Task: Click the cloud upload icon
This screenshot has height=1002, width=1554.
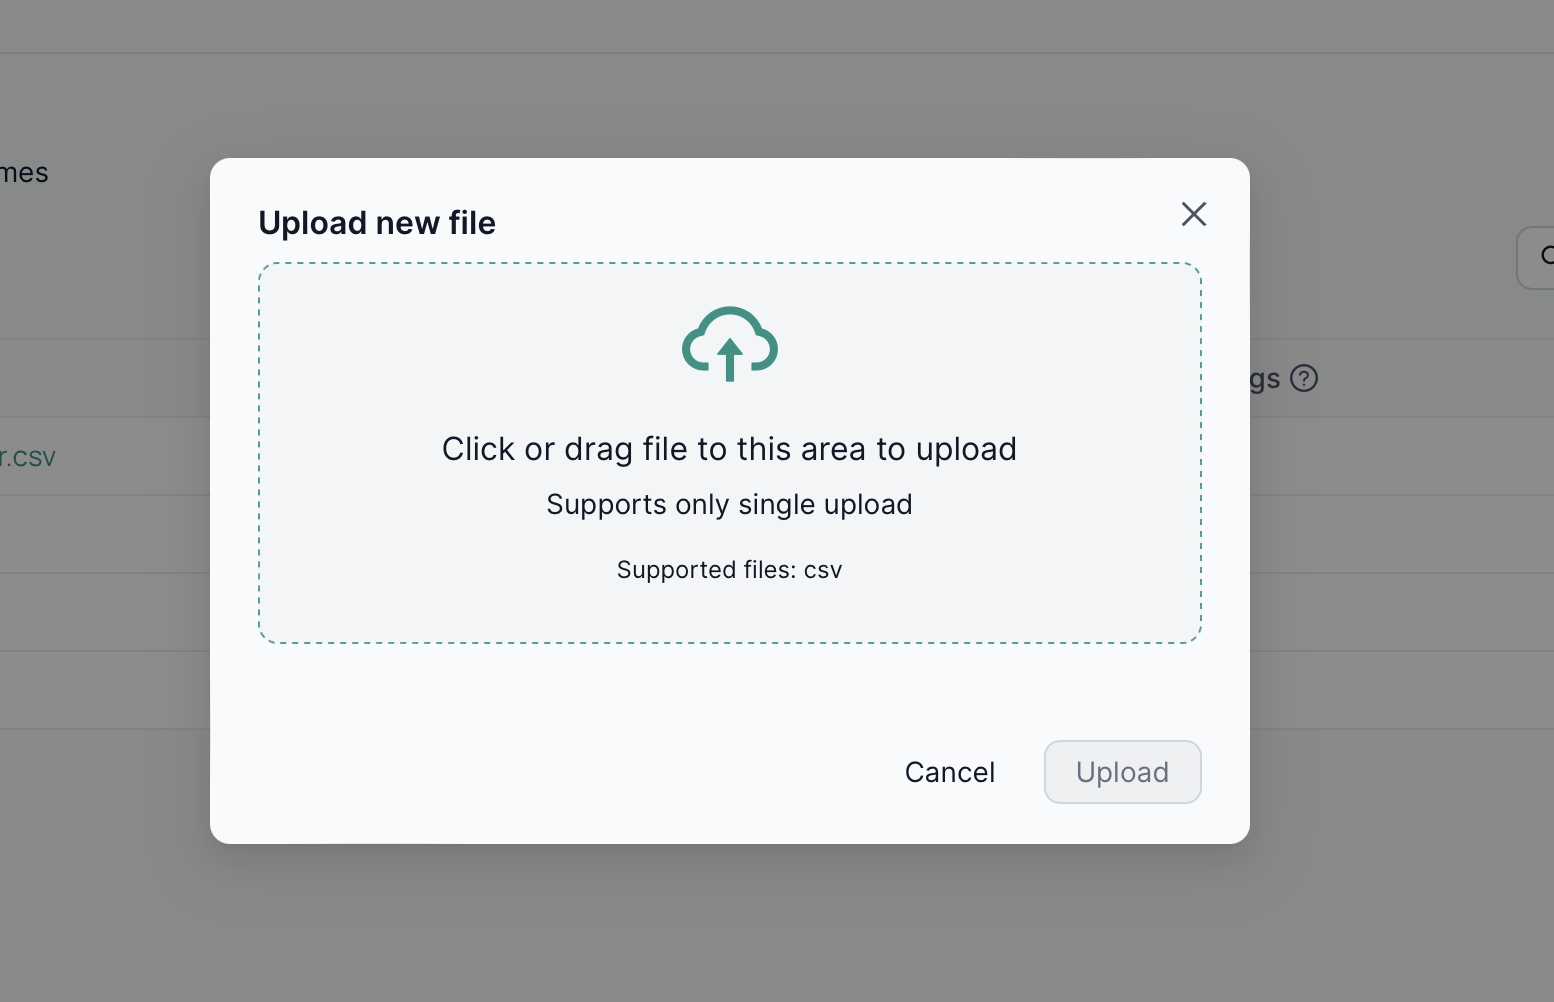Action: [729, 344]
